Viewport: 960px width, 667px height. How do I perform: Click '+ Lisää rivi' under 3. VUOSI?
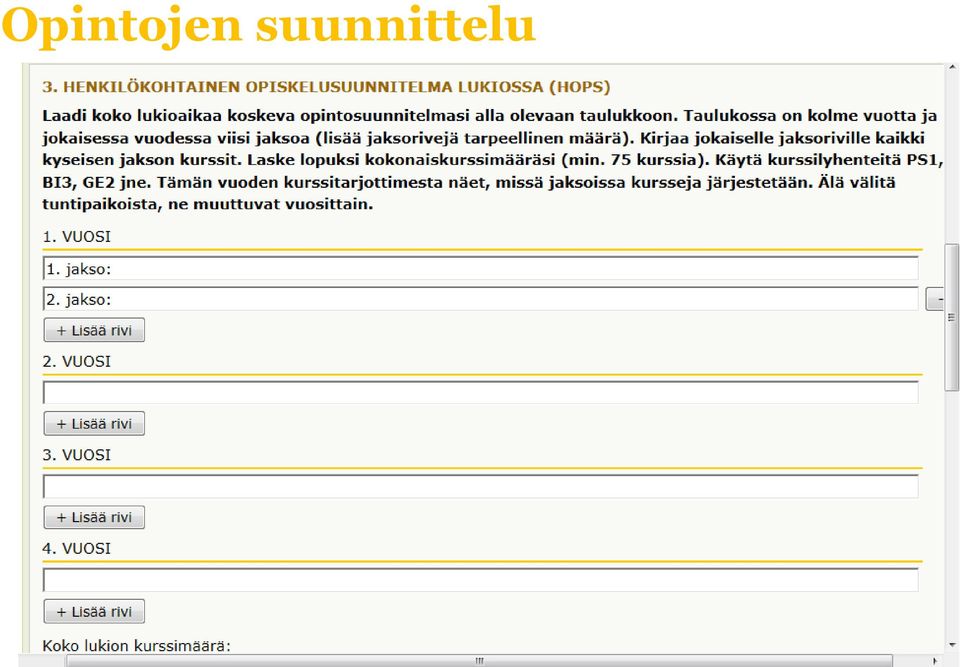click(94, 517)
